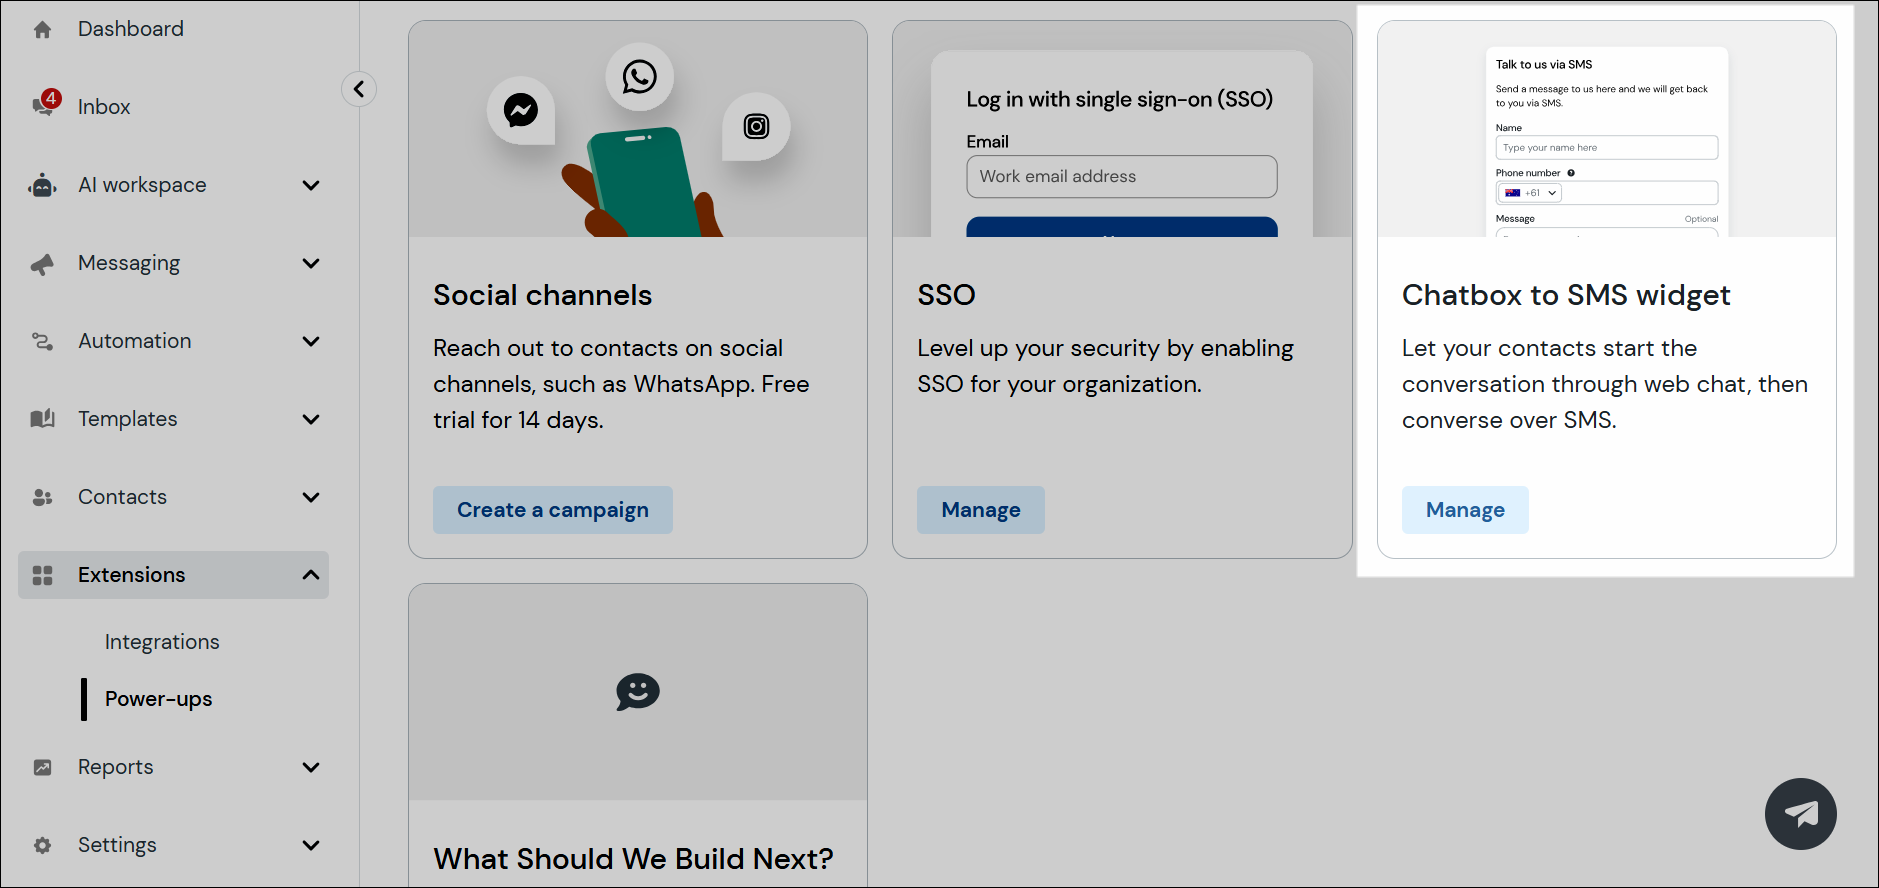1879x888 pixels.
Task: Click the phone number input field
Action: [1640, 193]
